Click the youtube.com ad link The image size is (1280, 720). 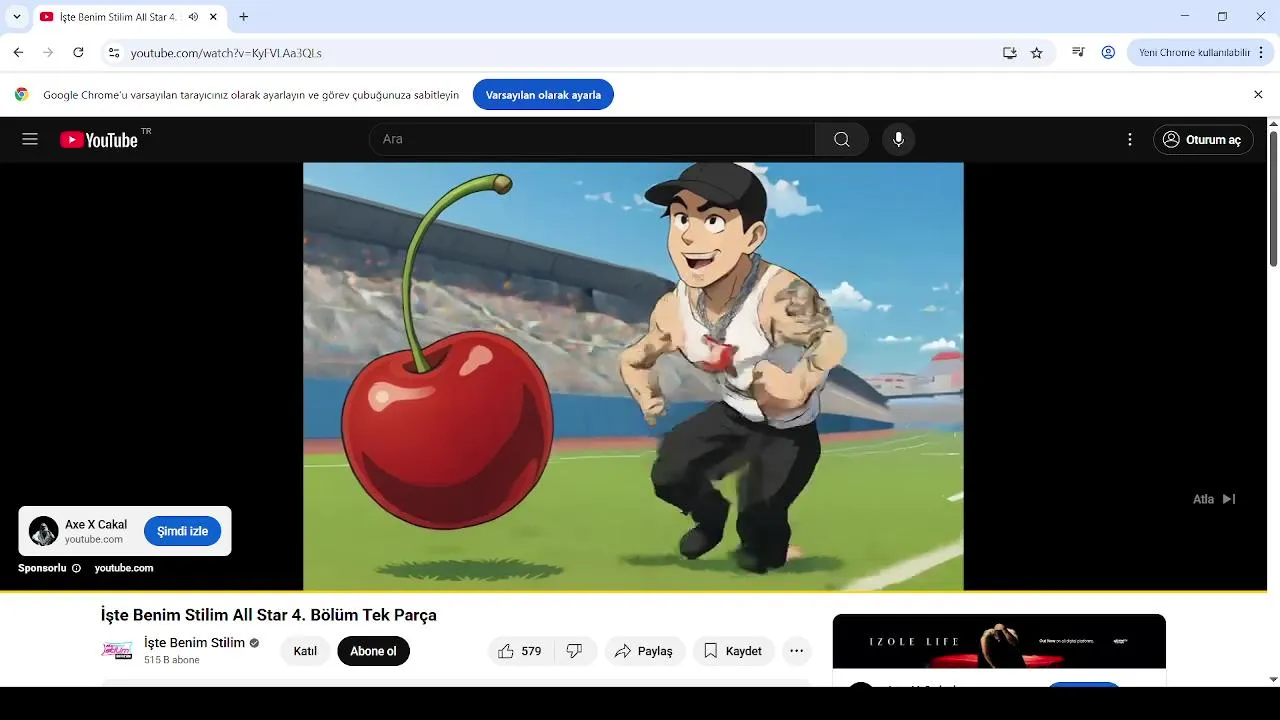tap(124, 568)
